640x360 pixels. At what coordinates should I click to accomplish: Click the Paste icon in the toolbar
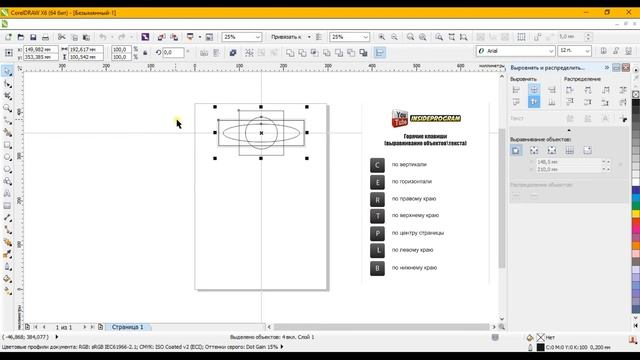pyautogui.click(x=86, y=37)
